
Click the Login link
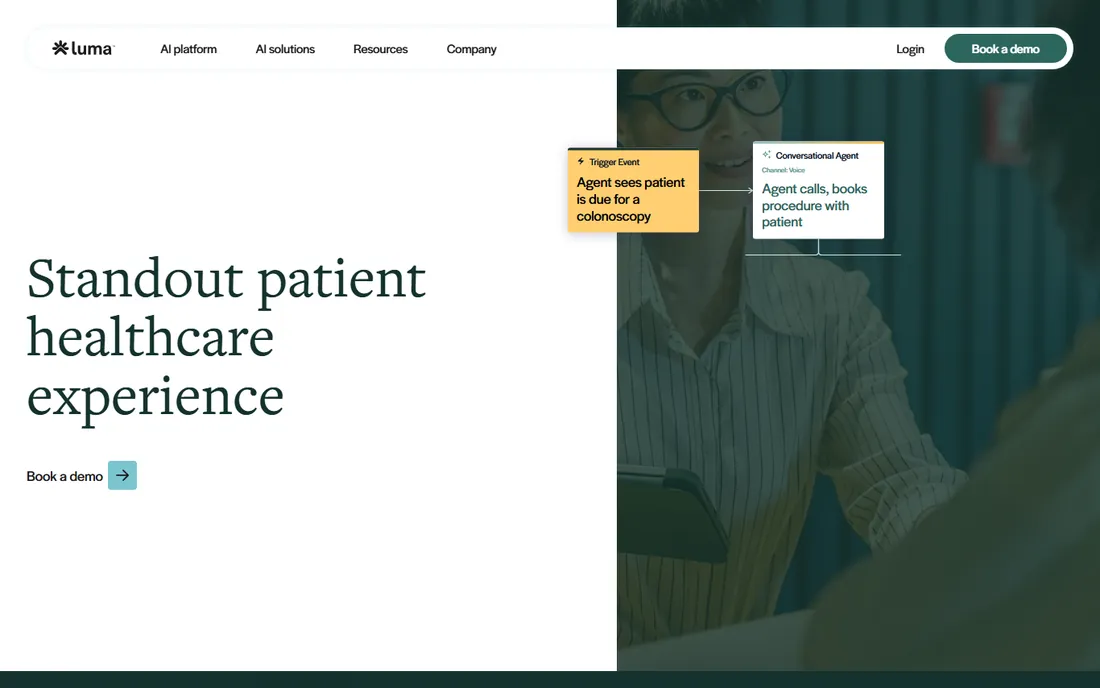pos(910,49)
